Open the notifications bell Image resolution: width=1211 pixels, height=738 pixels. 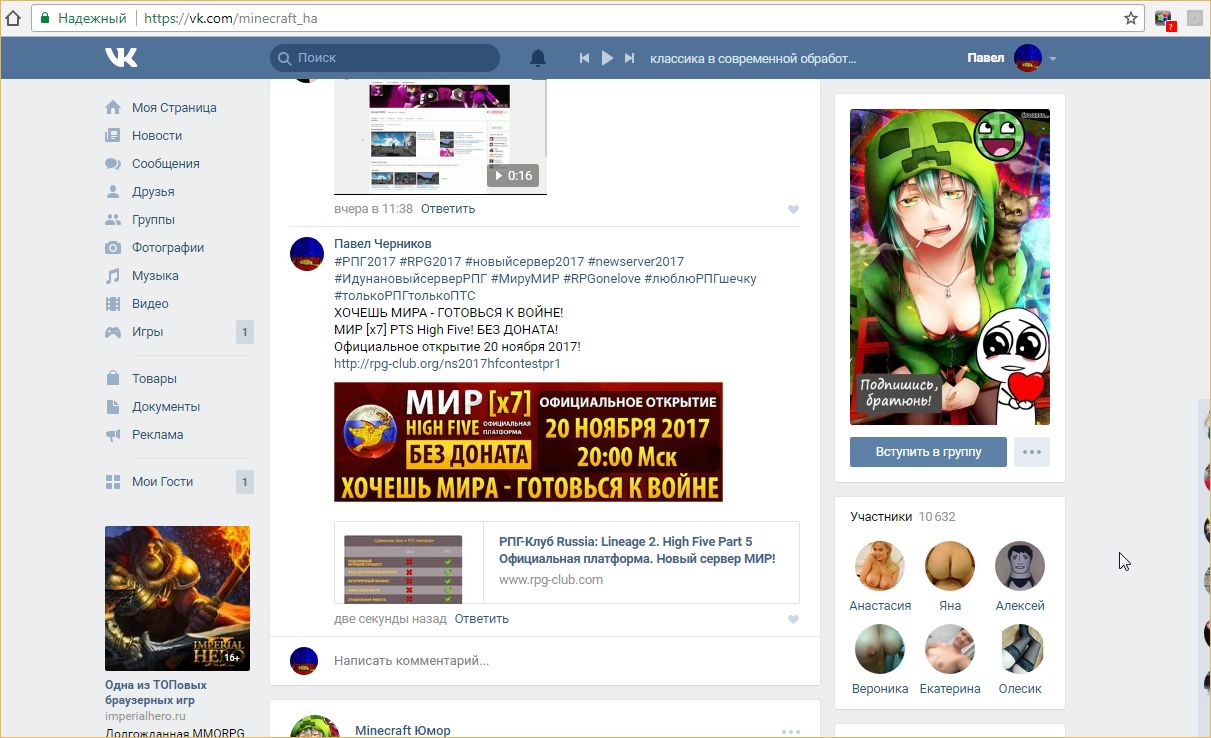coord(538,58)
